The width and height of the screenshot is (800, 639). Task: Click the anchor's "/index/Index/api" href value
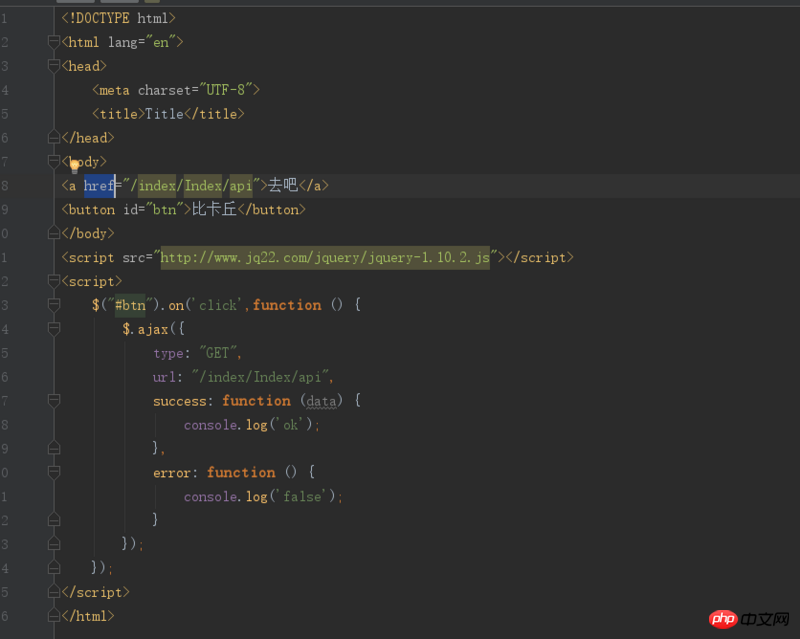(x=191, y=186)
